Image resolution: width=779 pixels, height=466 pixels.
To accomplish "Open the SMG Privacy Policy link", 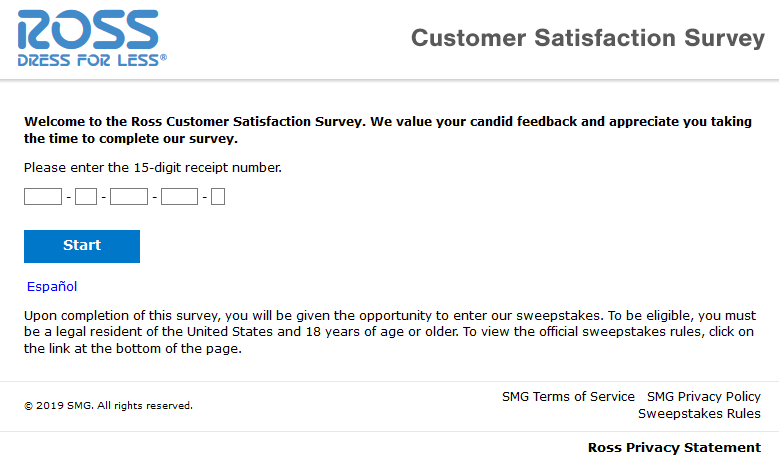I will point(703,396).
